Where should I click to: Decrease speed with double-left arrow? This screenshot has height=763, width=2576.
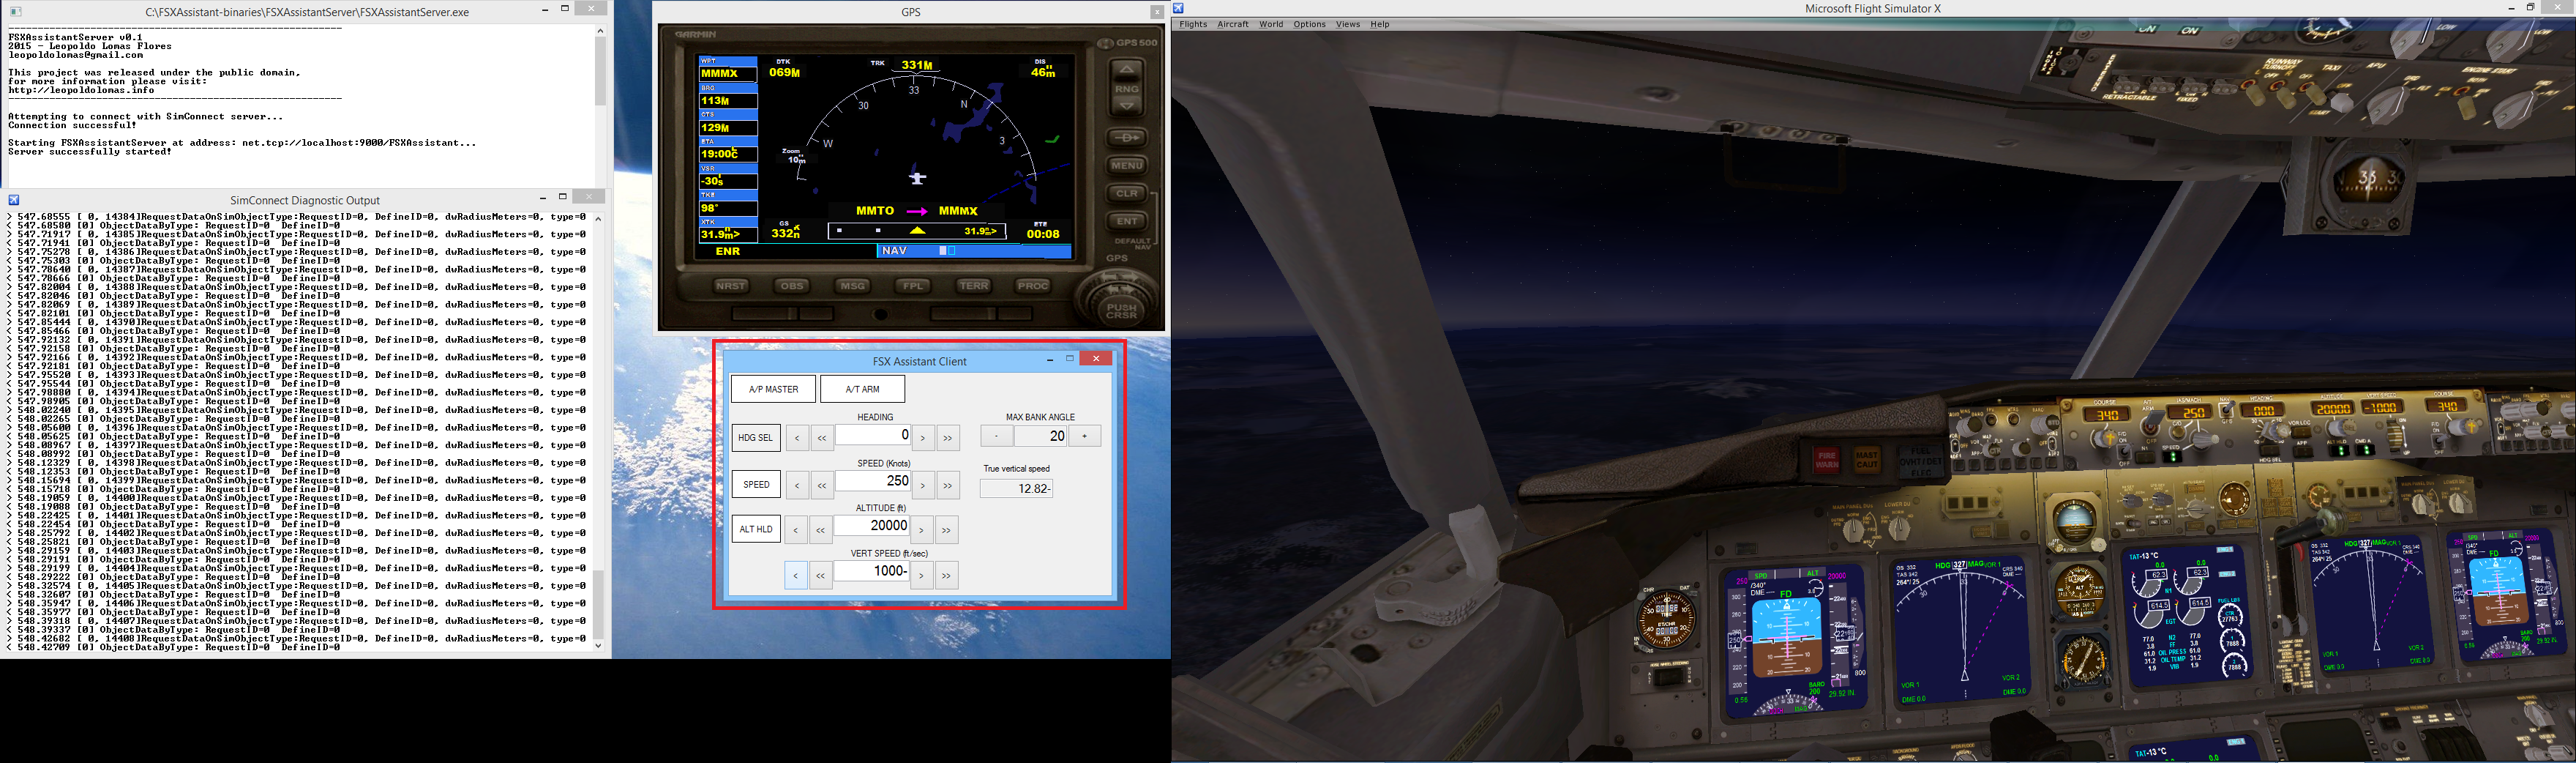(x=822, y=485)
